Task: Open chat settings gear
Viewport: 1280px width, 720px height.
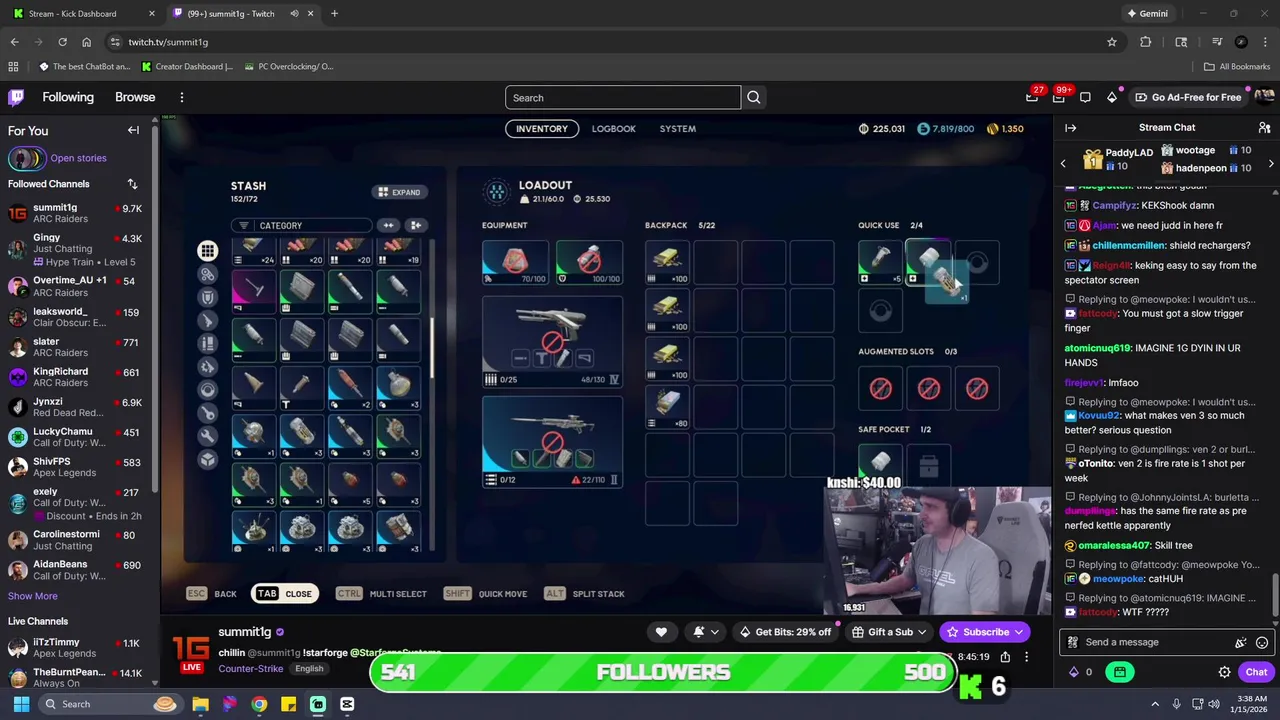Action: 1224,672
